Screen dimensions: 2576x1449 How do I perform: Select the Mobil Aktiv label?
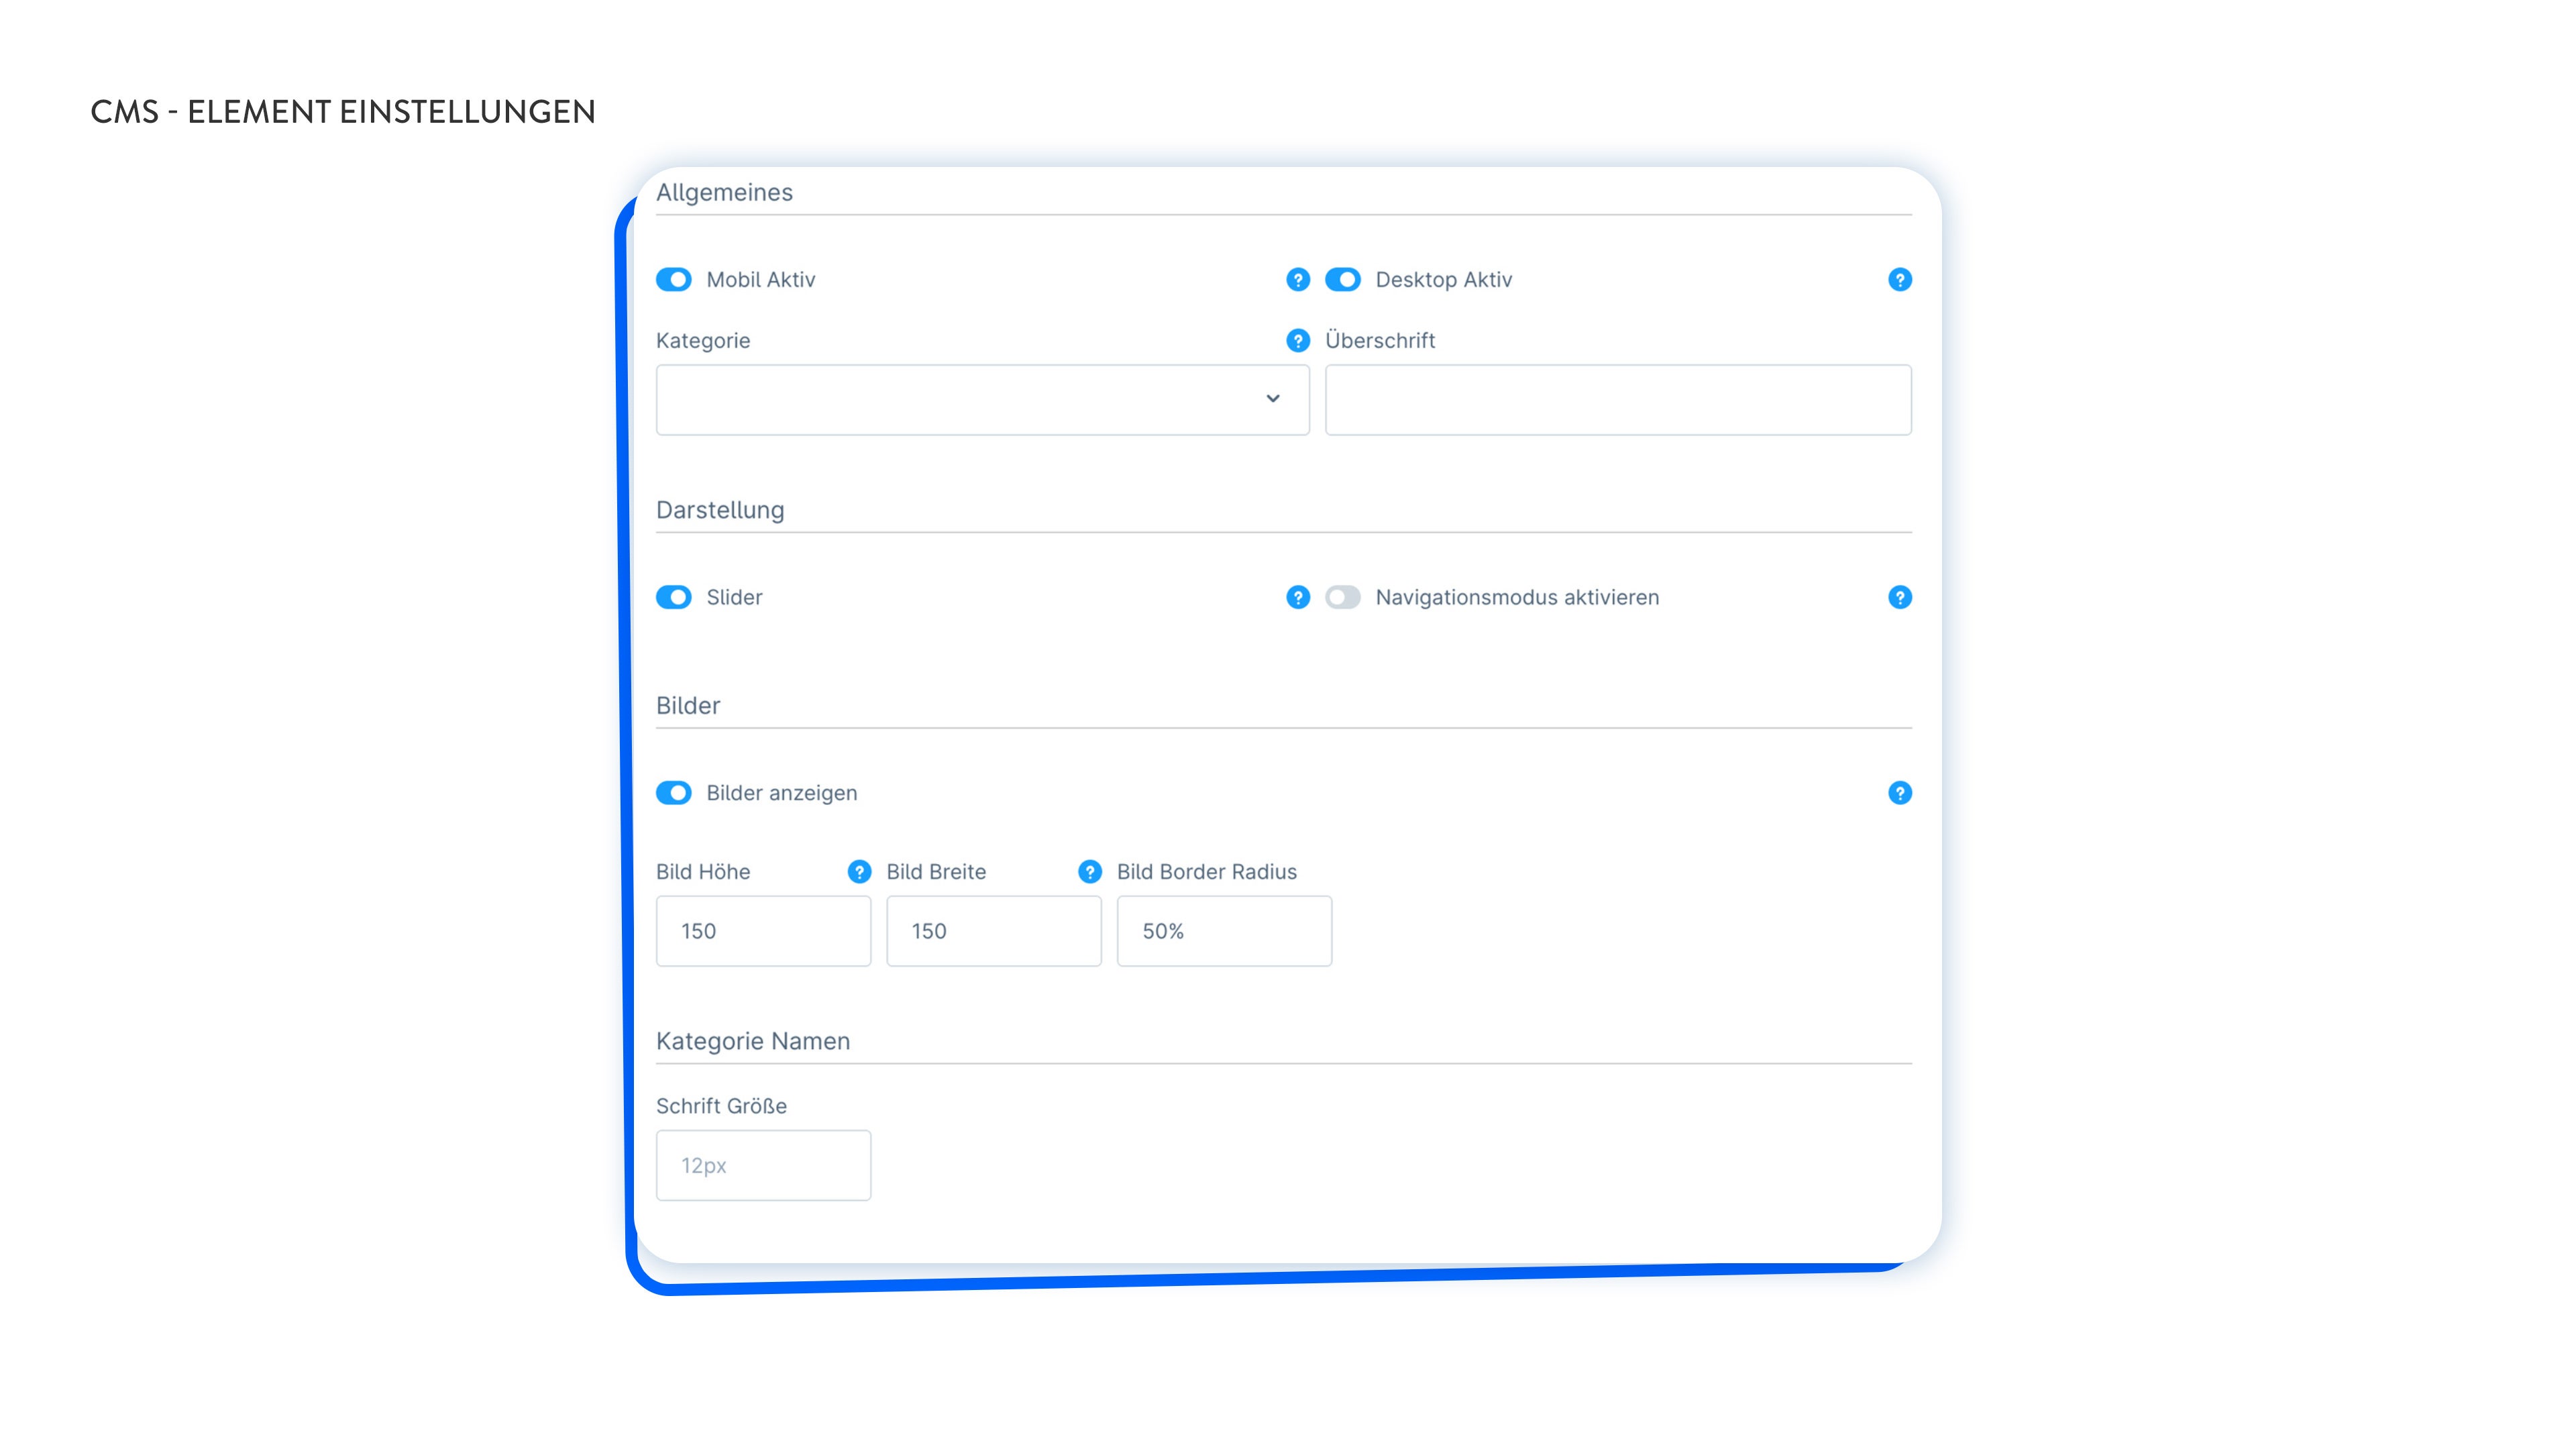tap(760, 280)
